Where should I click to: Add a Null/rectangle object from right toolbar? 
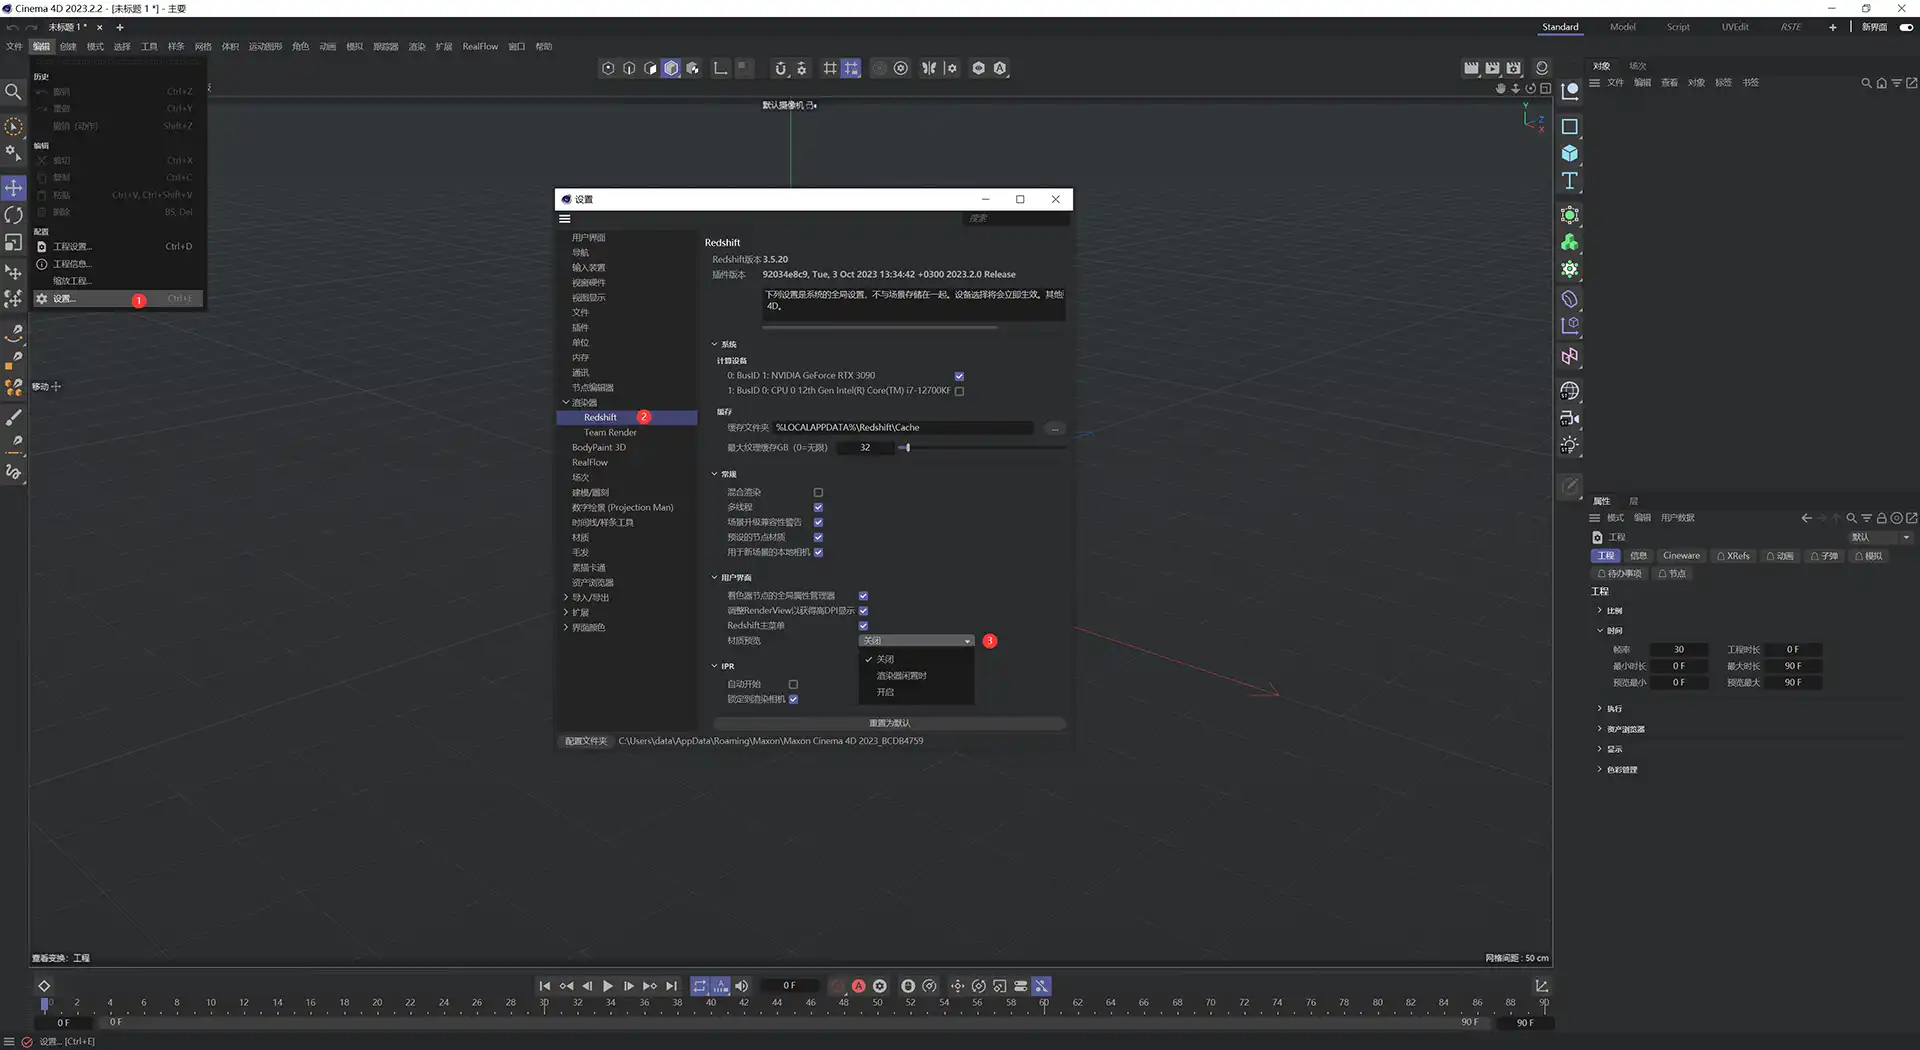(1570, 126)
